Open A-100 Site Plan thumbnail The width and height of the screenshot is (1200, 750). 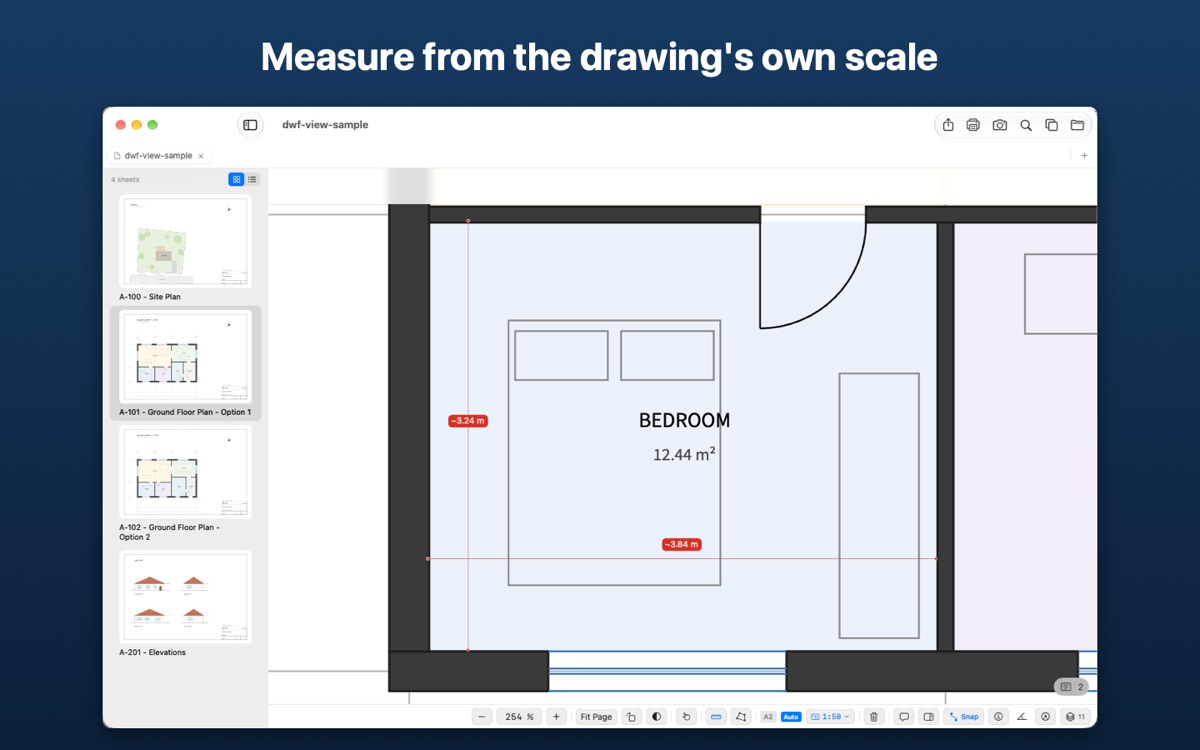[x=185, y=242]
